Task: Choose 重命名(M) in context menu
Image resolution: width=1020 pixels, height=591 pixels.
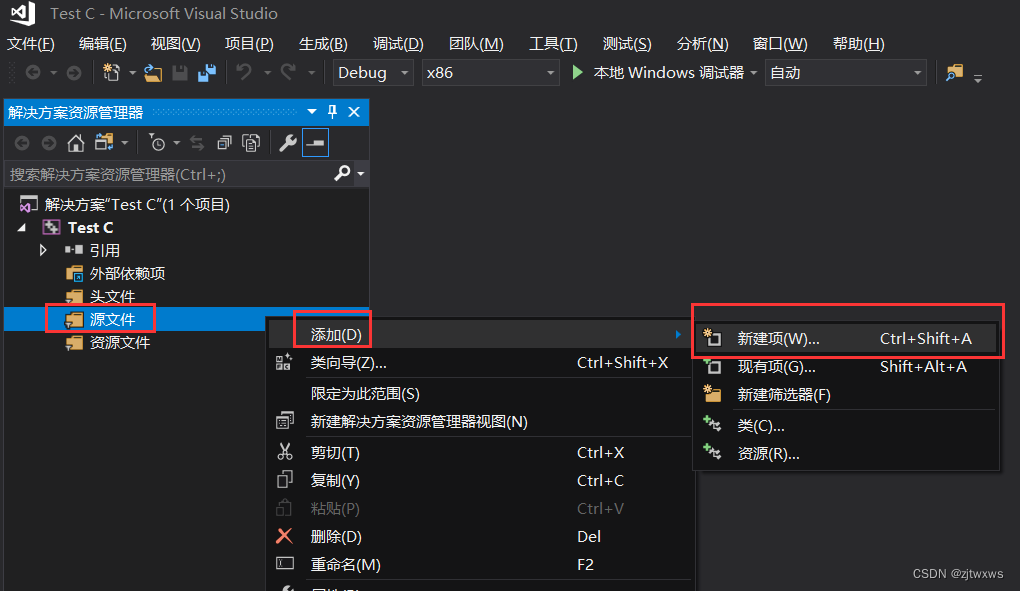Action: (480, 564)
